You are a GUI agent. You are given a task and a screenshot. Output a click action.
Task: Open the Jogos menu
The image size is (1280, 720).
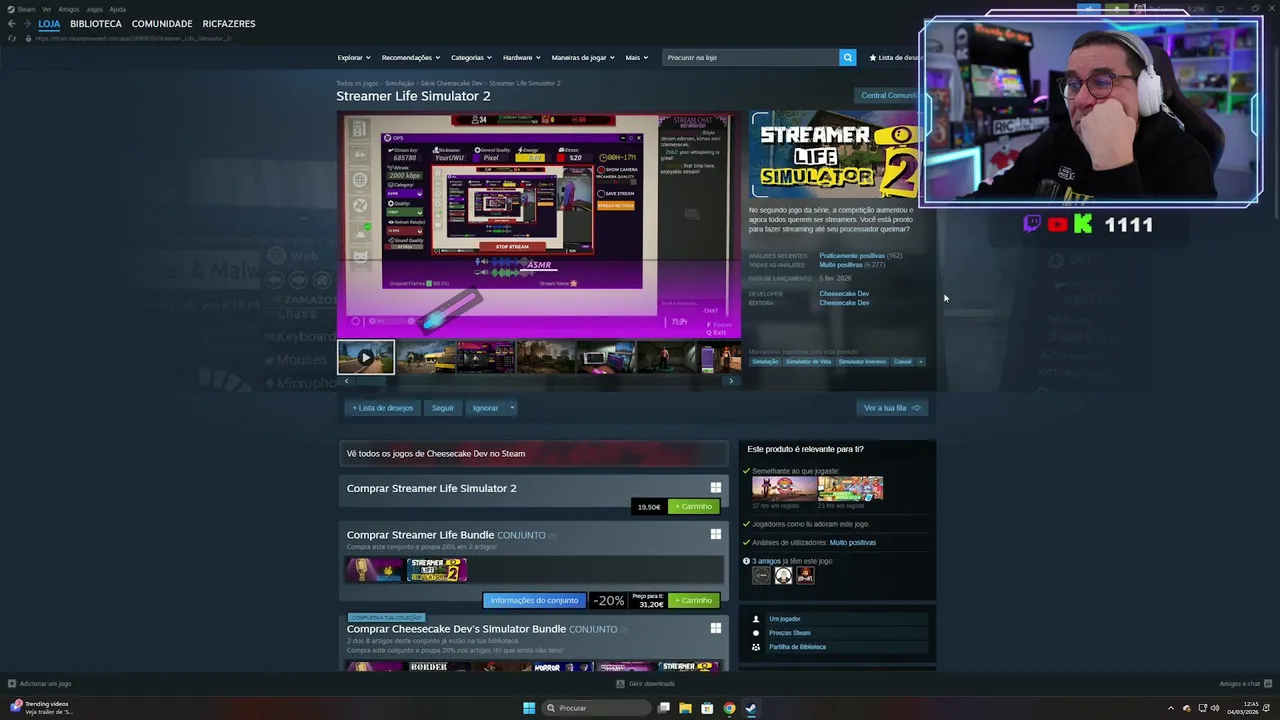[x=94, y=9]
